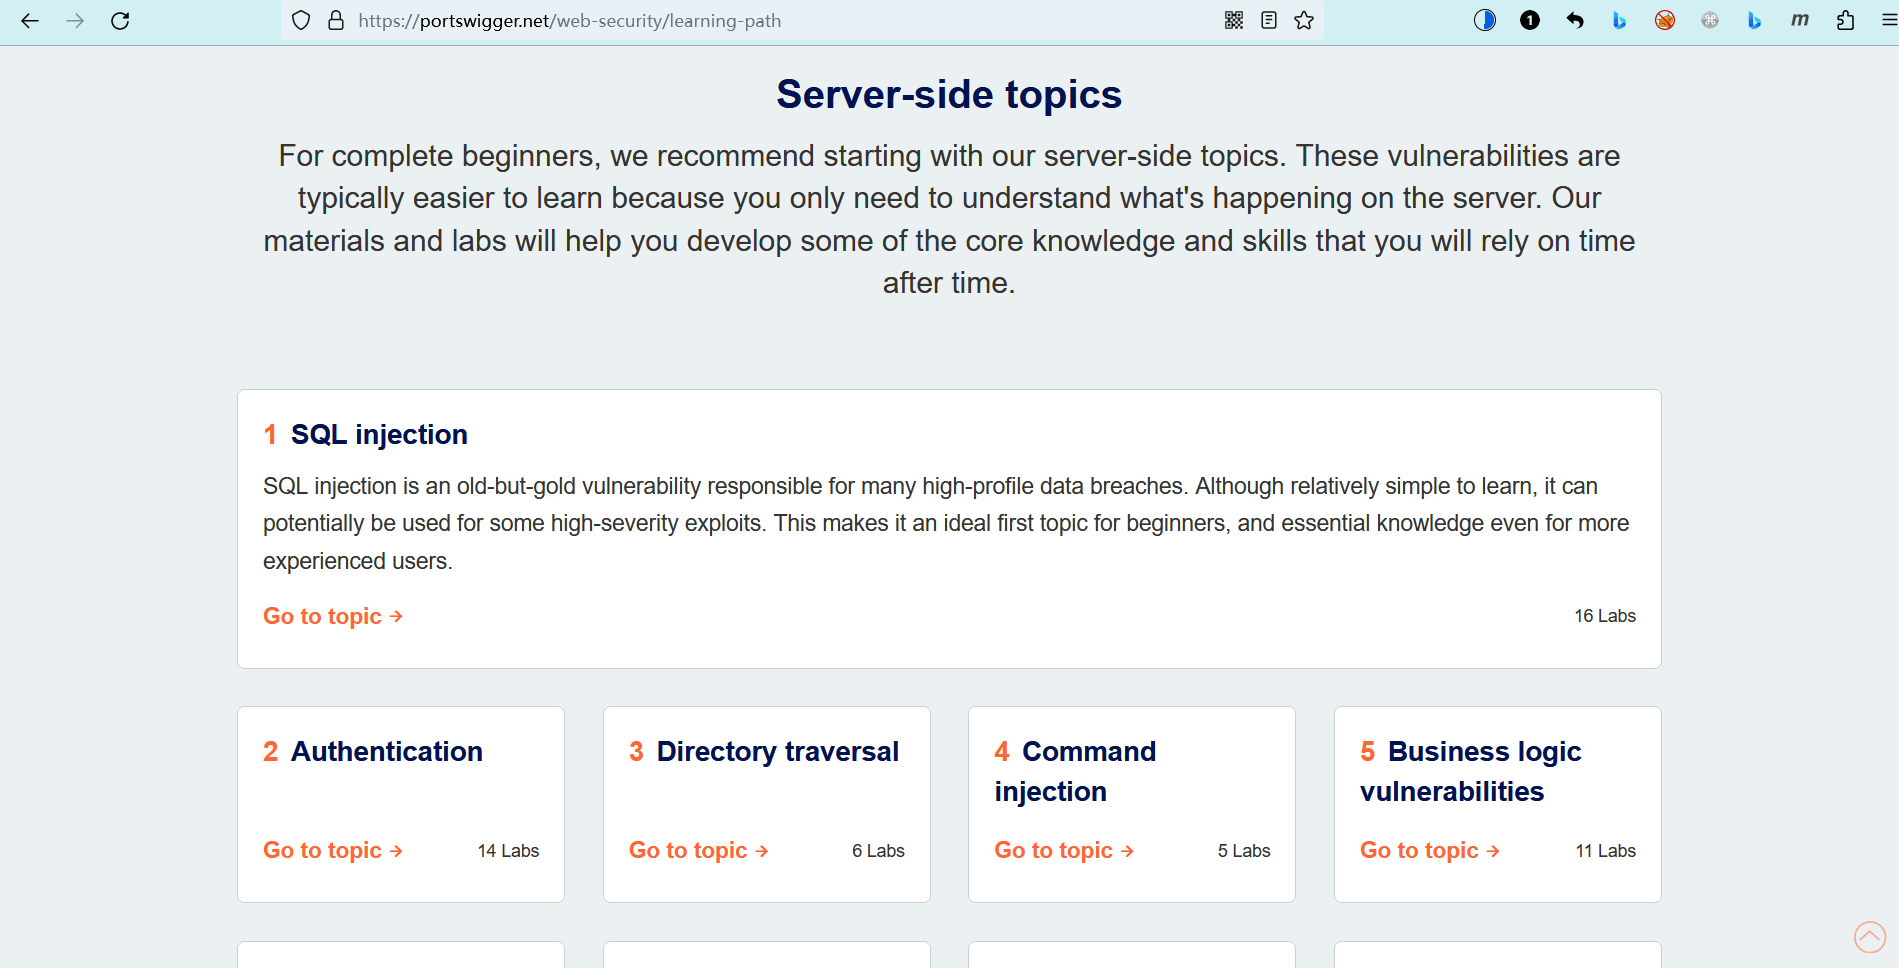
Task: Click the italic m extension icon
Action: (x=1800, y=20)
